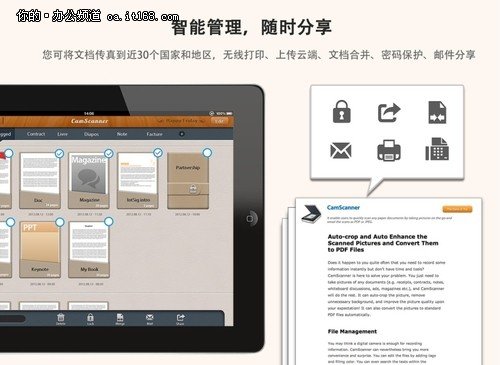Image resolution: width=500 pixels, height=365 pixels.
Task: Tap the Mail icon in bottom toolbar
Action: (x=150, y=318)
